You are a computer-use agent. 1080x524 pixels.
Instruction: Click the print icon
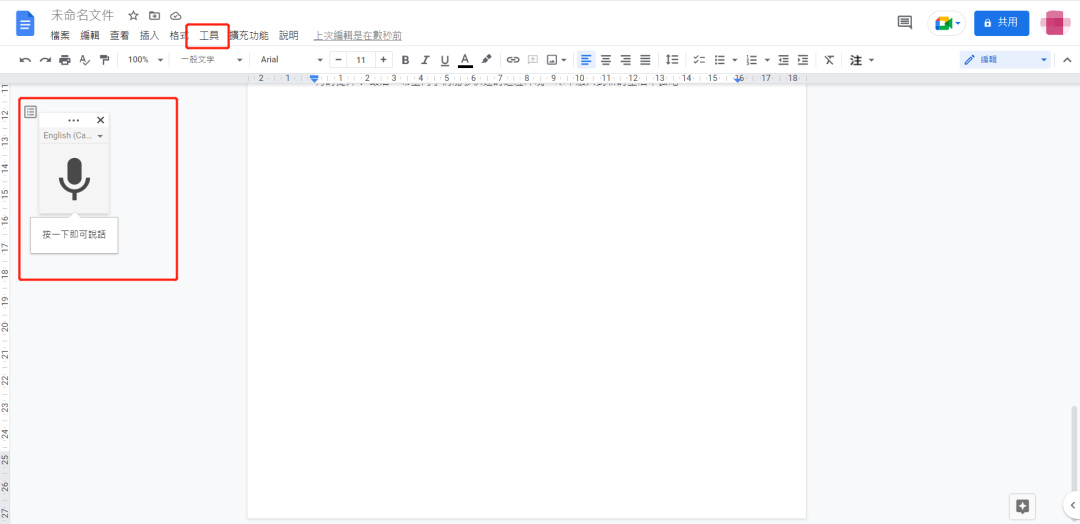[65, 60]
